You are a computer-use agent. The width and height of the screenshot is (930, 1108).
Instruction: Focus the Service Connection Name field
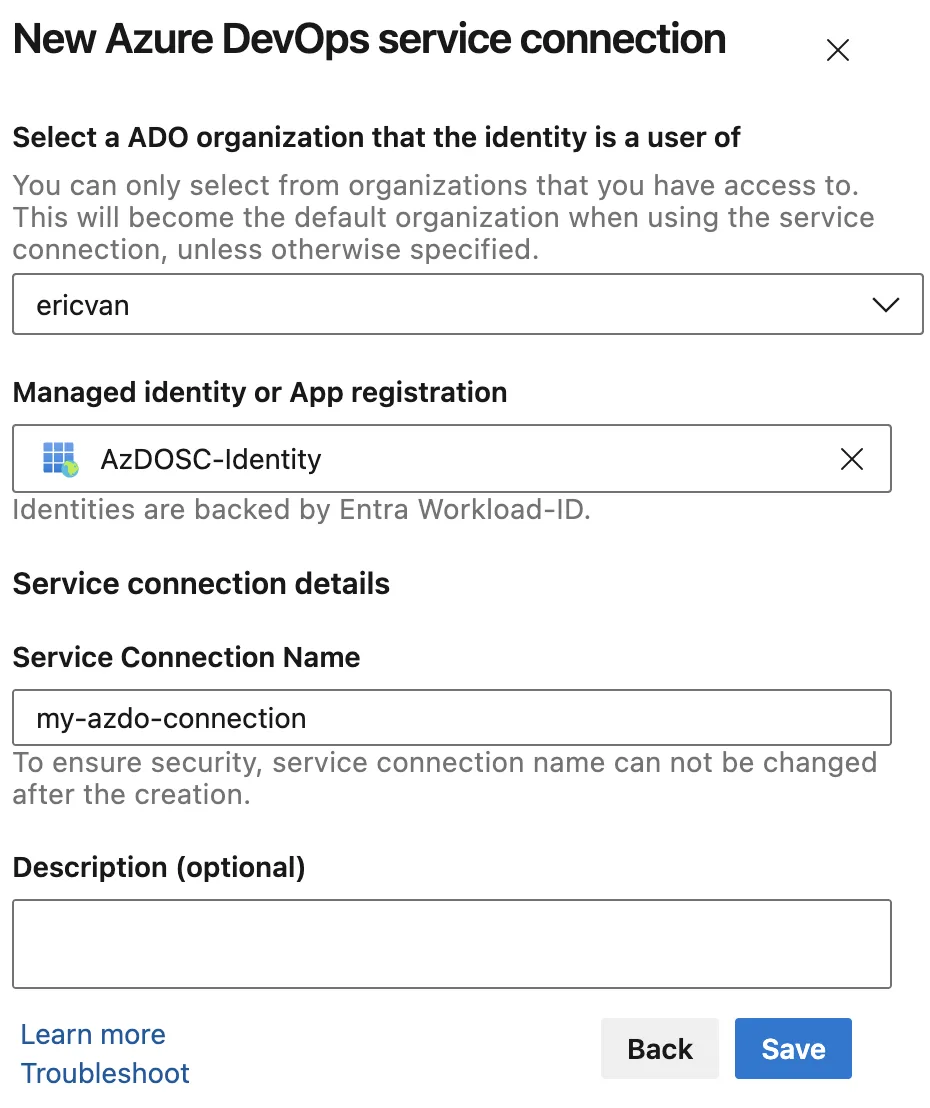point(452,718)
